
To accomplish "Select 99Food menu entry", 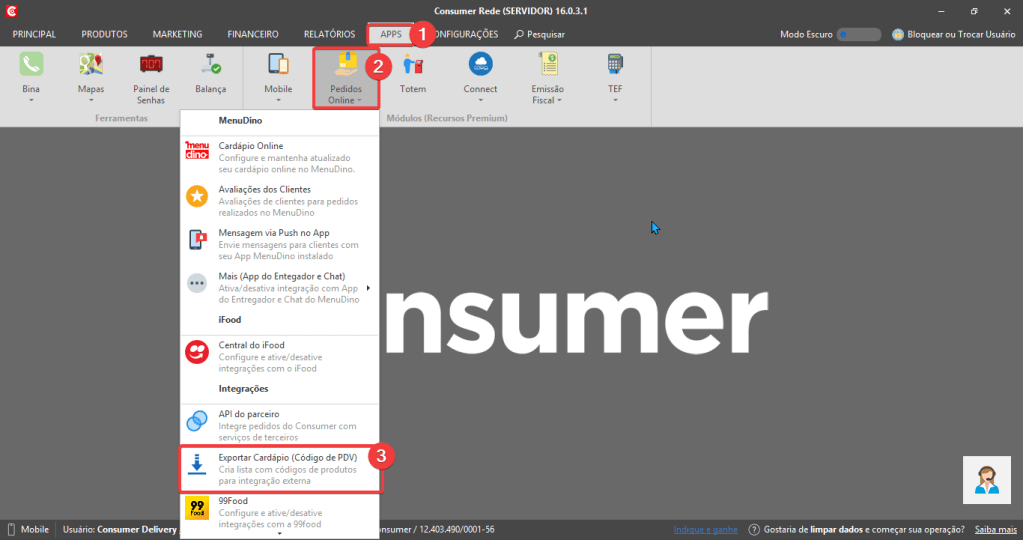I will [x=279, y=512].
